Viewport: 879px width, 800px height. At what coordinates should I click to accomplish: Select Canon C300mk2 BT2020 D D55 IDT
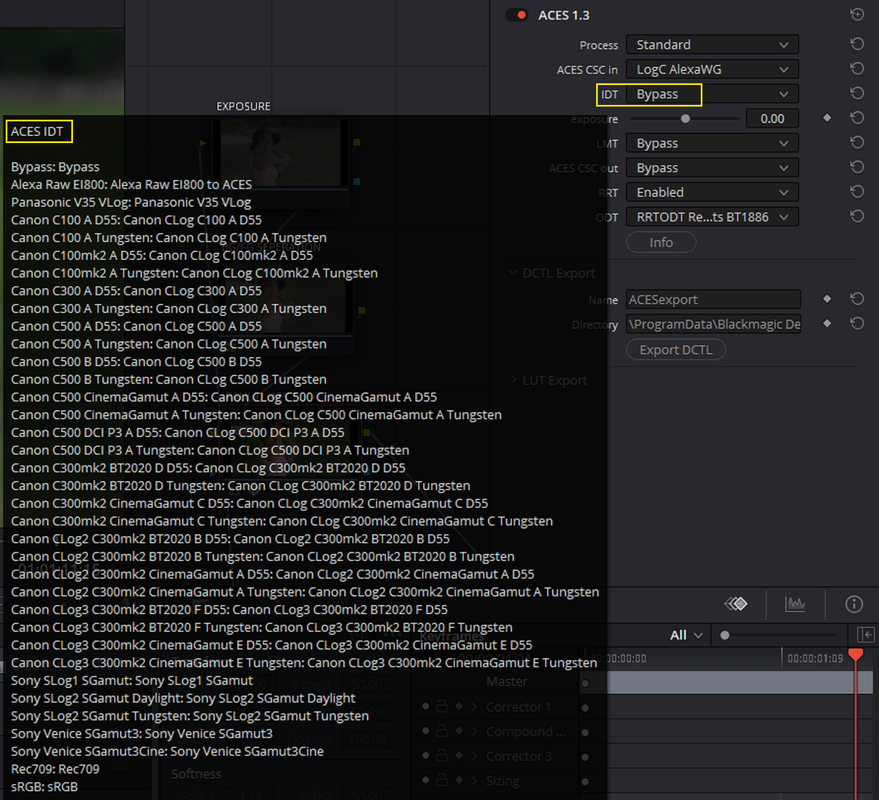[x=208, y=468]
